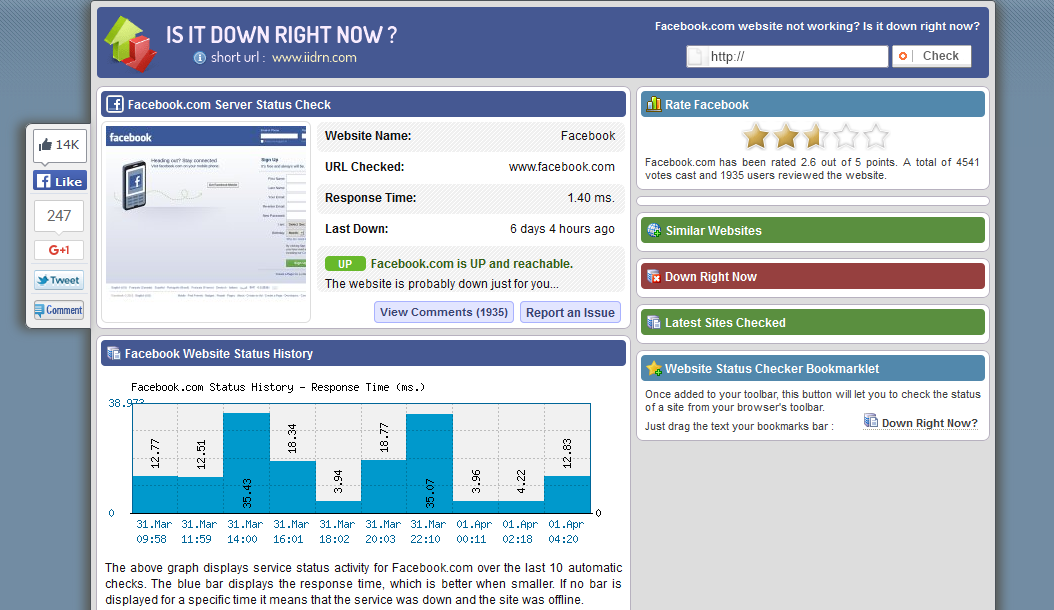The width and height of the screenshot is (1054, 610).
Task: Click the Comment button in the social sidebar
Action: [x=59, y=310]
